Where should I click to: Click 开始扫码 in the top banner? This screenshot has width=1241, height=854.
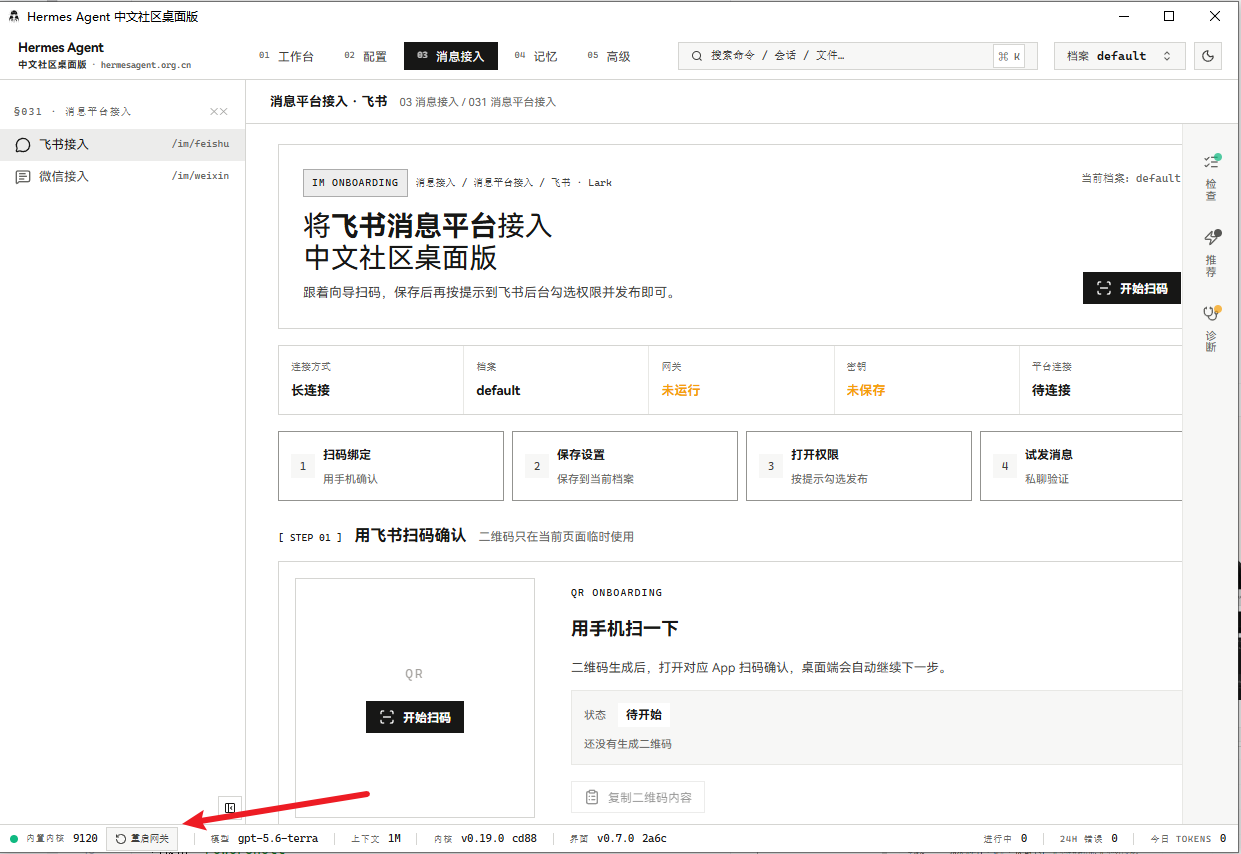[x=1132, y=288]
